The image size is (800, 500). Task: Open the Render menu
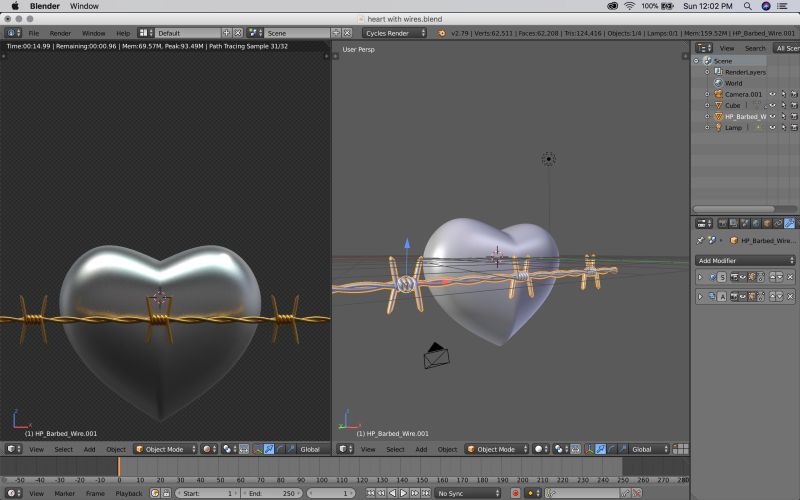(x=60, y=33)
